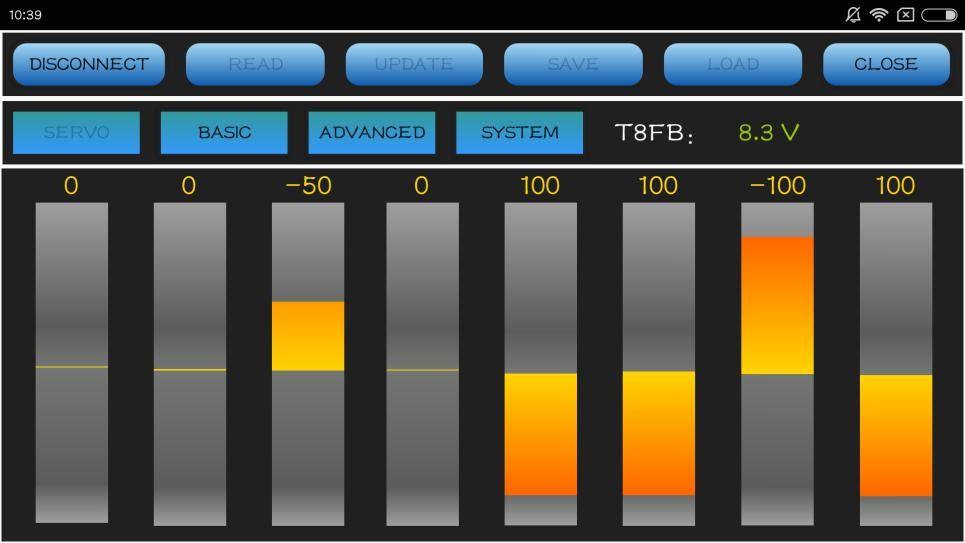The height and width of the screenshot is (543, 965).
Task: Click the fifth channel bar showing 100
Action: point(540,363)
